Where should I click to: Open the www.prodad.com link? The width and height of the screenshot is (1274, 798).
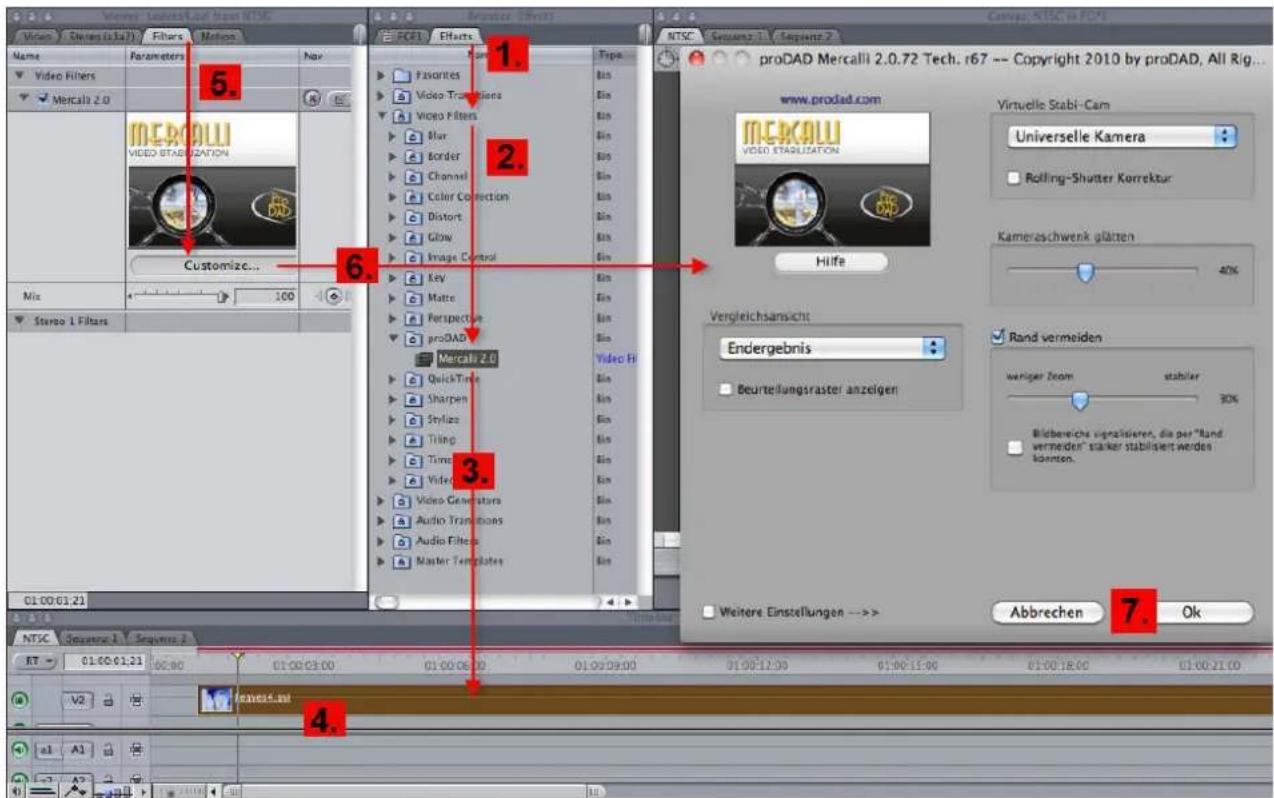point(832,101)
